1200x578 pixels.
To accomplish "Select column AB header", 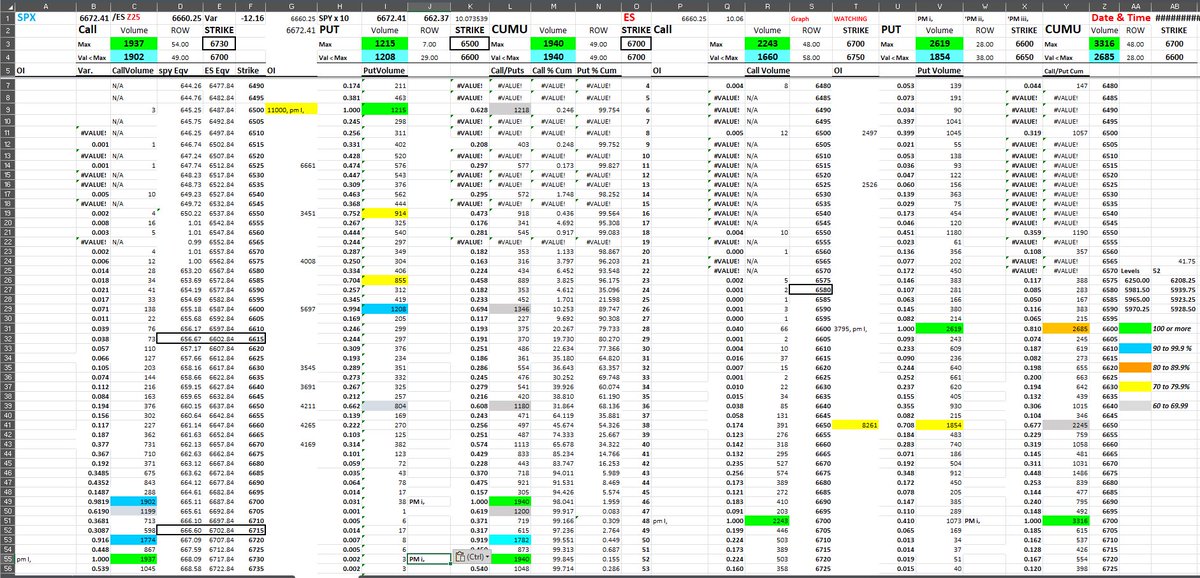I will click(1174, 6).
